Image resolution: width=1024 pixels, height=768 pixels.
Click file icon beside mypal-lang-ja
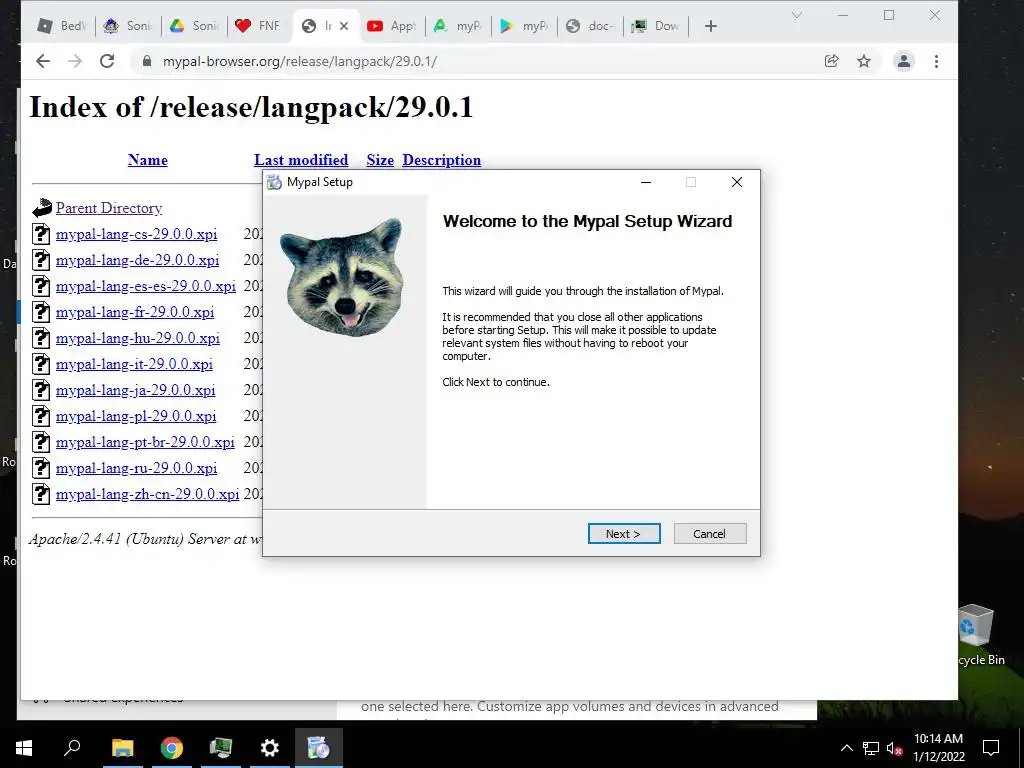pyautogui.click(x=41, y=390)
